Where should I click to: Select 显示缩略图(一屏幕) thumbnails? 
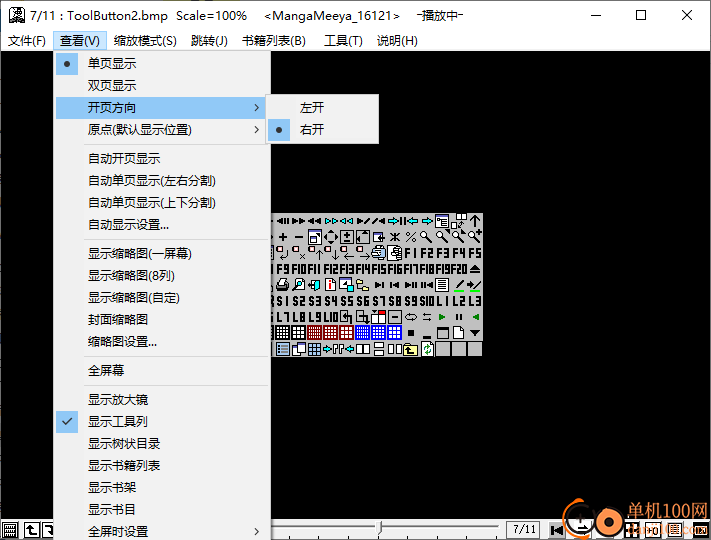[163, 253]
